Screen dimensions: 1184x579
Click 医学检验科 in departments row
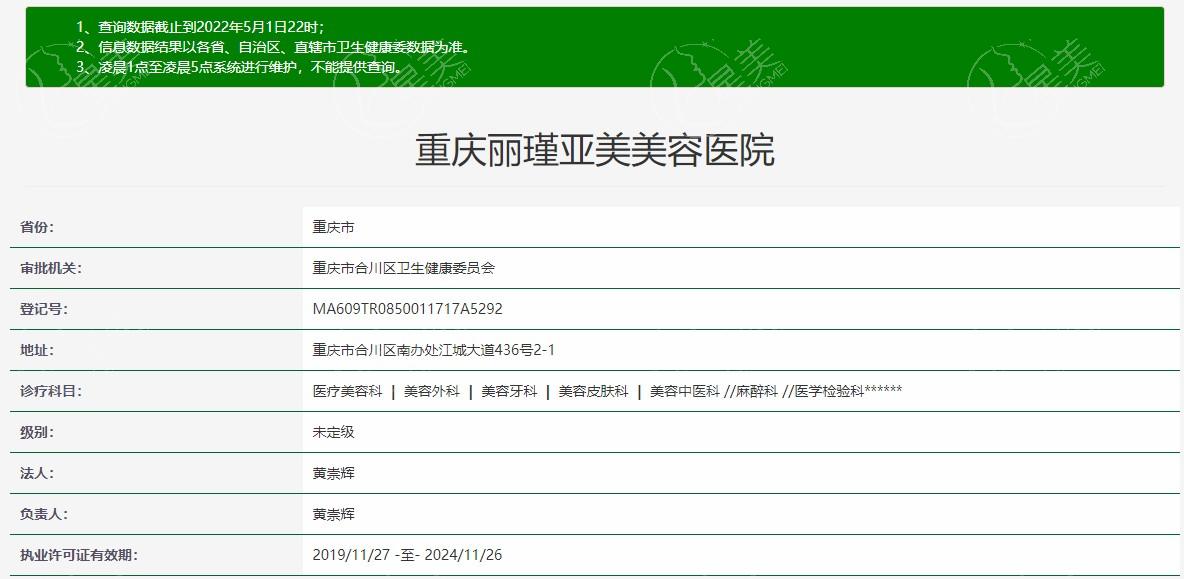click(829, 391)
